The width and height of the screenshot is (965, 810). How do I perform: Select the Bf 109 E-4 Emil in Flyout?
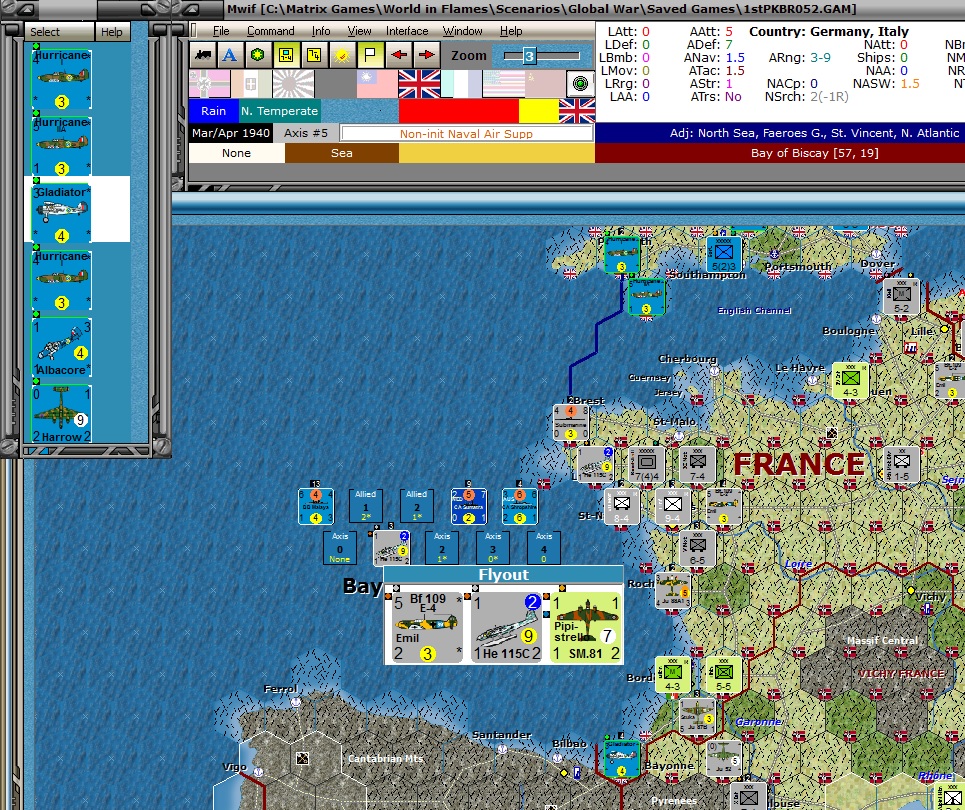tap(427, 627)
